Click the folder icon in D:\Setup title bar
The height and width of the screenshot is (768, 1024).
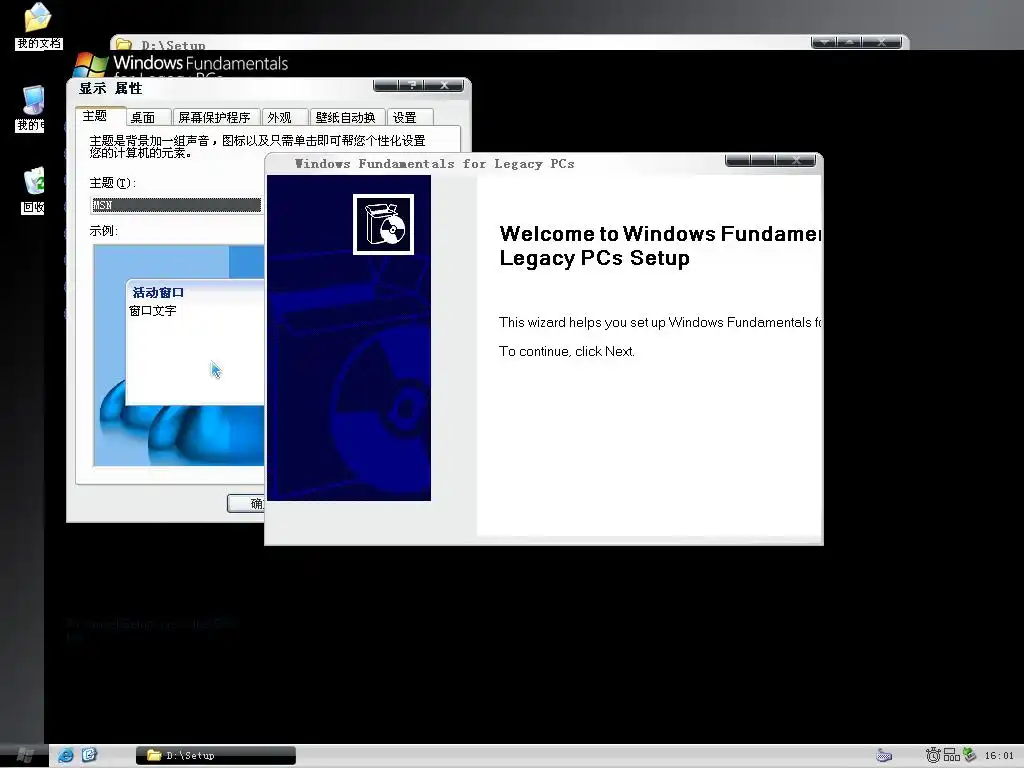pyautogui.click(x=123, y=44)
